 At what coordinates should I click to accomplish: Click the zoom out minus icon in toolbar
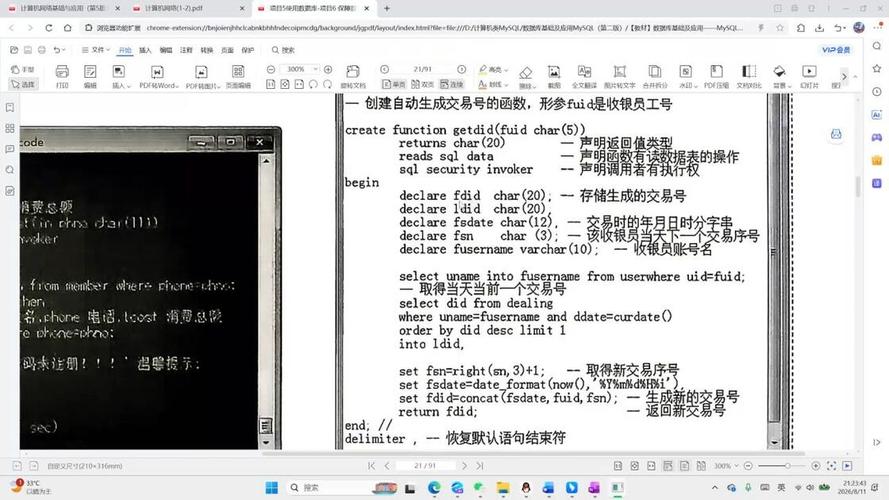271,69
